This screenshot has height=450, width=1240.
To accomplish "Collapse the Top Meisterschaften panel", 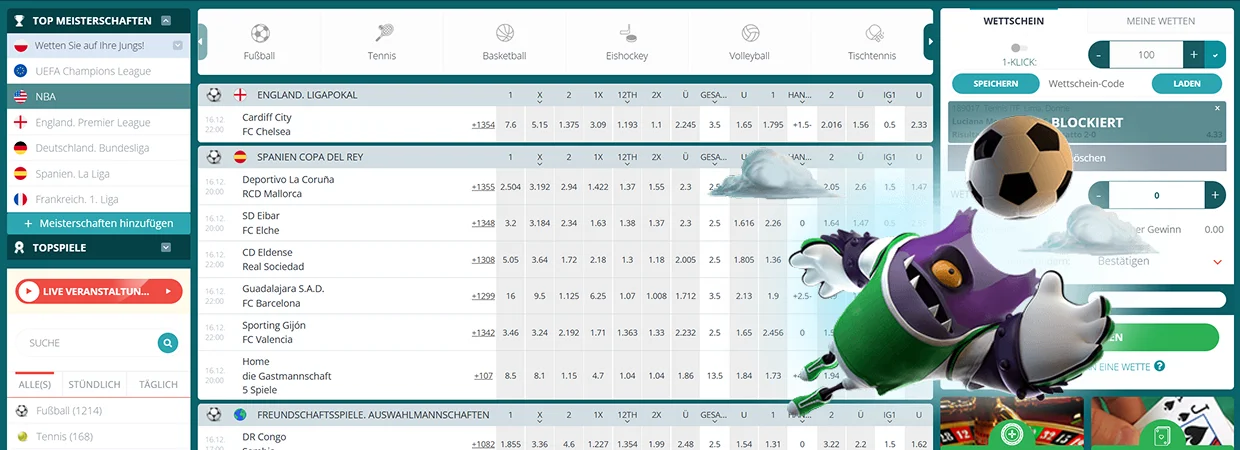I will point(166,20).
